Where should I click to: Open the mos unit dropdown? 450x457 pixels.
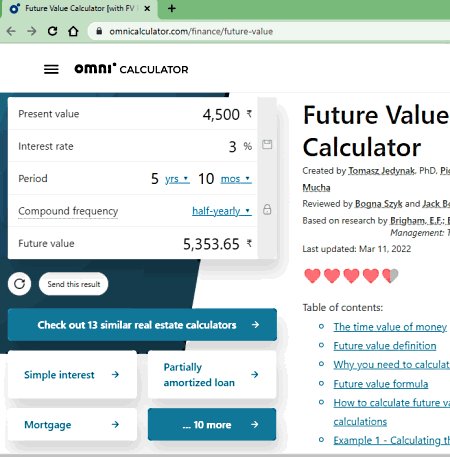pyautogui.click(x=236, y=179)
